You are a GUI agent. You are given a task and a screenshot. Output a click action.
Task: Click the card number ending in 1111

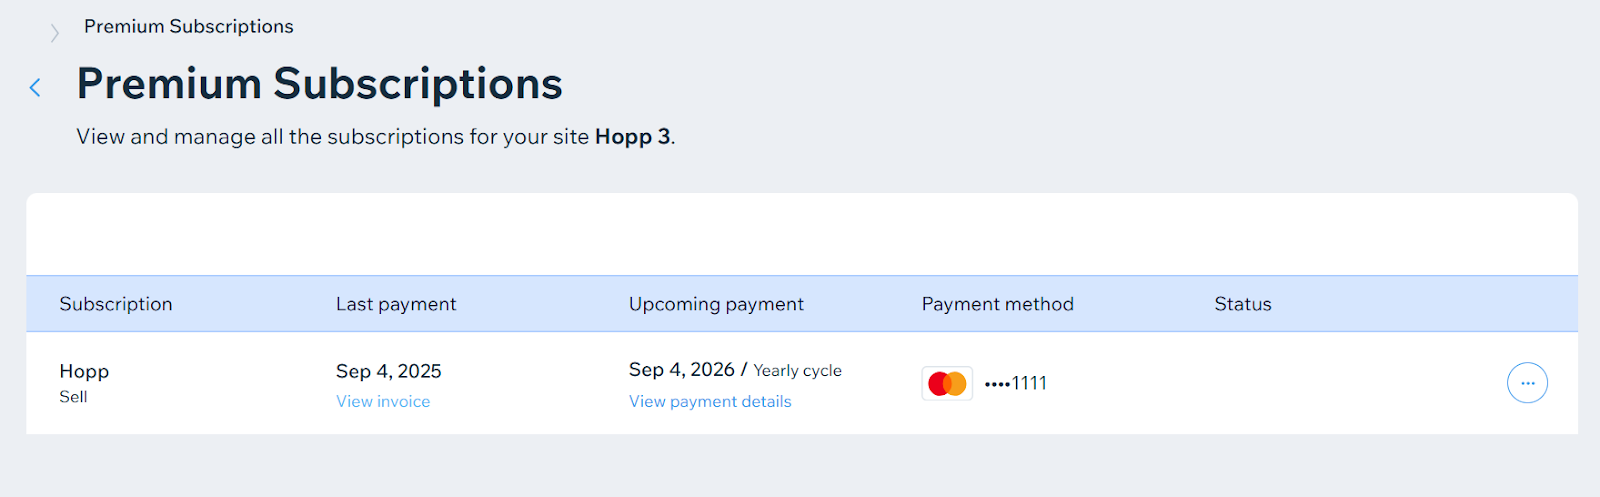coord(1016,383)
